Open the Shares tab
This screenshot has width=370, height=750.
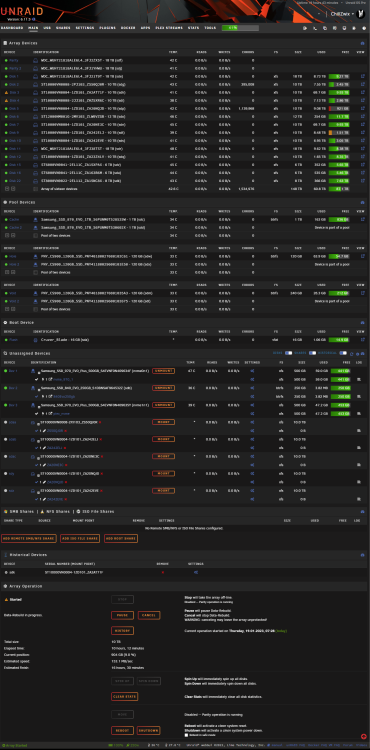pos(63,28)
